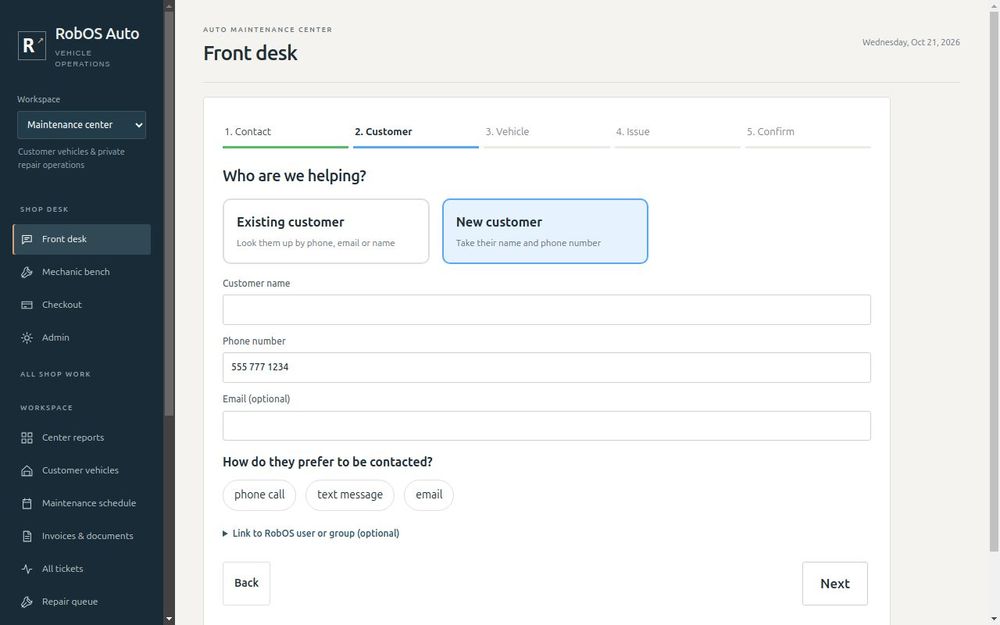Click the All tickets activity icon
Image resolution: width=1000 pixels, height=625 pixels.
tap(27, 569)
